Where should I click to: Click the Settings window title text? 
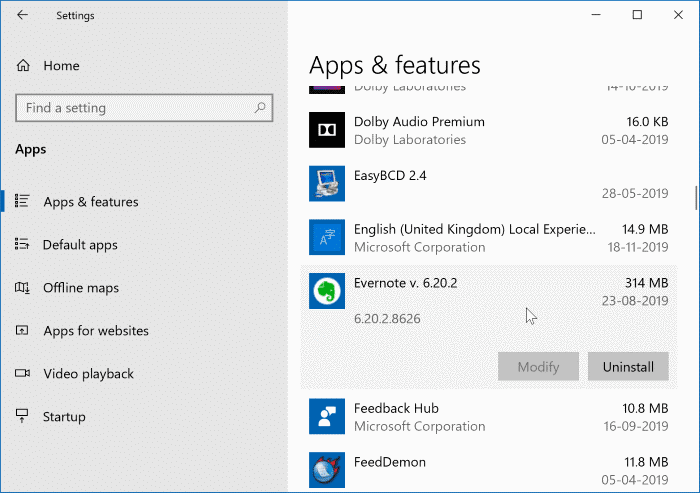pos(75,15)
